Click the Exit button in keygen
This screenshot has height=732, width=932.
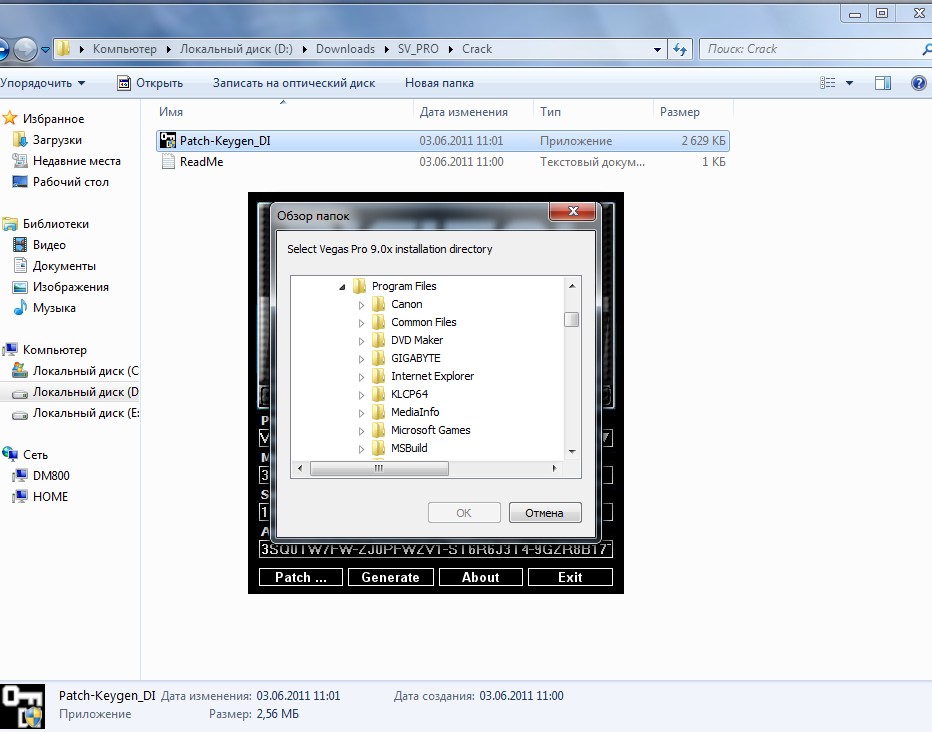pyautogui.click(x=570, y=577)
